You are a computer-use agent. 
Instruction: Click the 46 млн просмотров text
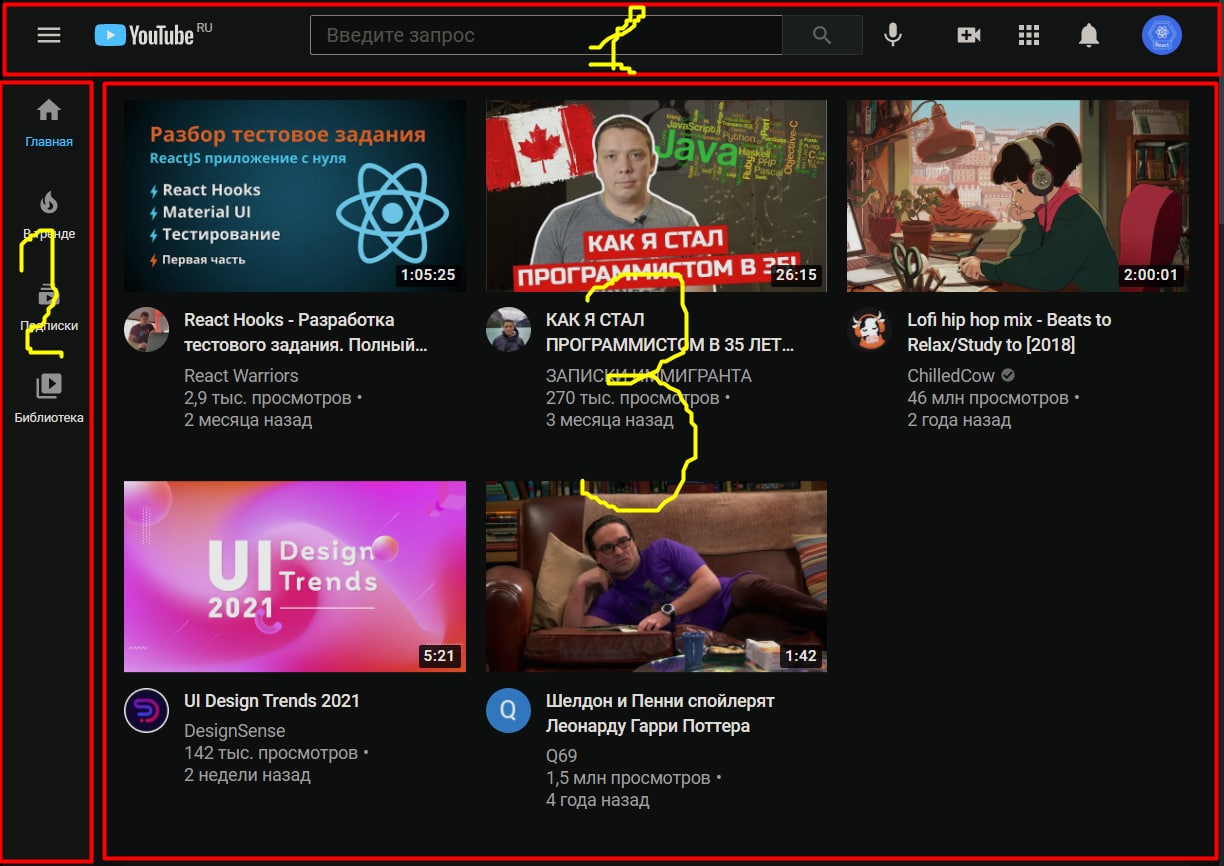pyautogui.click(x=988, y=398)
